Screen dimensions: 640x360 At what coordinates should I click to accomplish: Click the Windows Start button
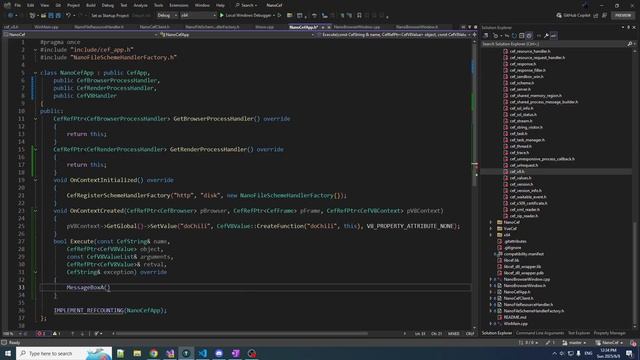click(7, 353)
